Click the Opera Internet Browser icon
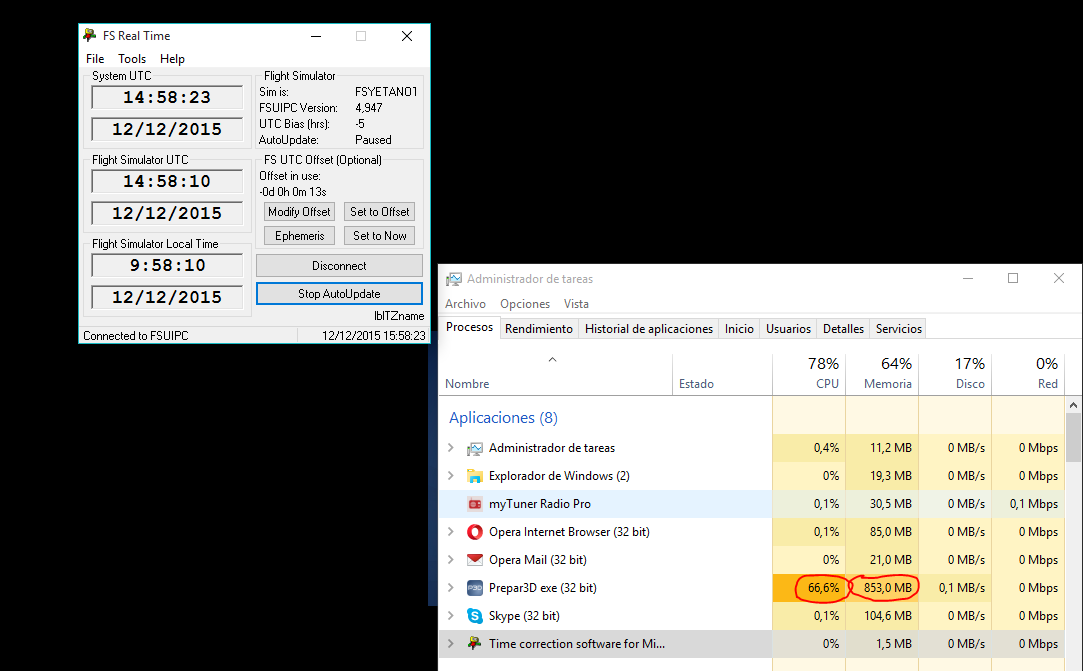Image resolution: width=1083 pixels, height=671 pixels. click(x=475, y=532)
